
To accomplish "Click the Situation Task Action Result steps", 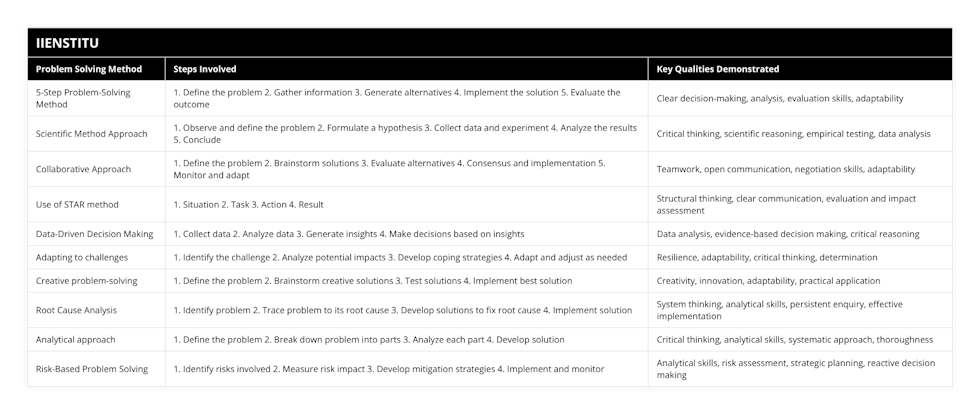I will pyautogui.click(x=406, y=204).
